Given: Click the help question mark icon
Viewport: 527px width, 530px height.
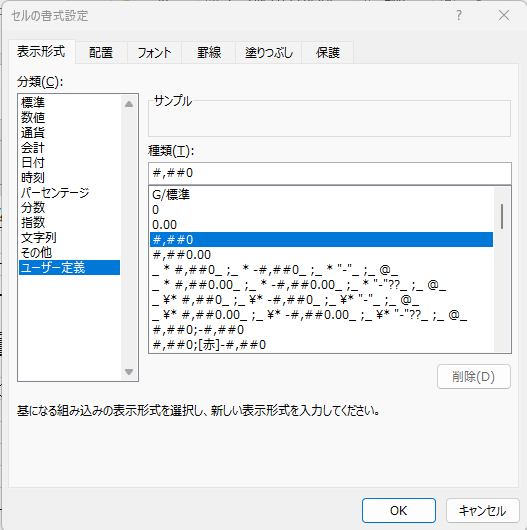Looking at the screenshot, I should coord(459,15).
